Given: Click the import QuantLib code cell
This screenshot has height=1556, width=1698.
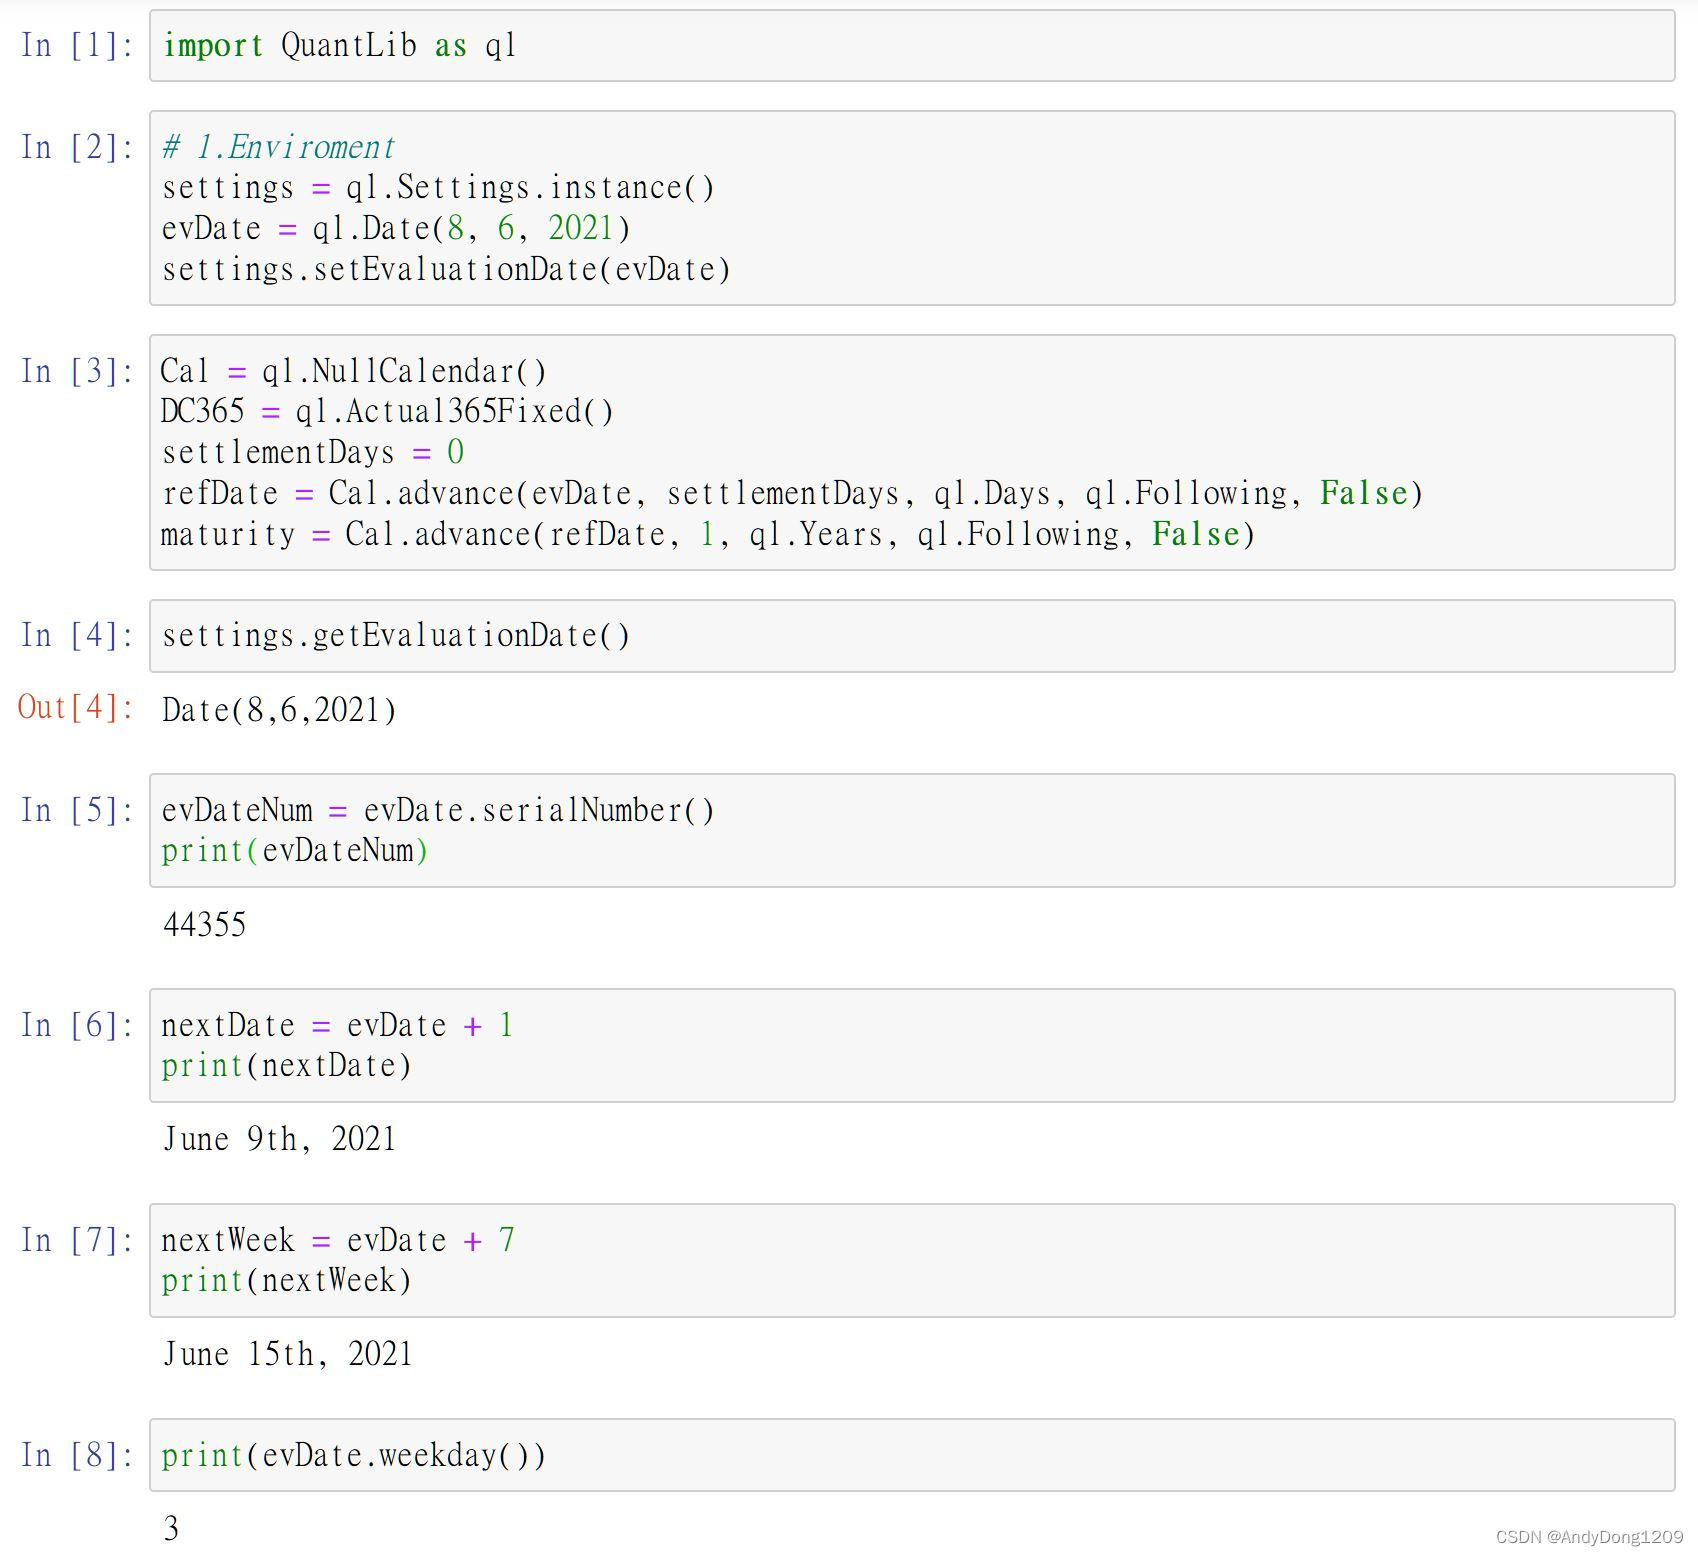Looking at the screenshot, I should 912,46.
